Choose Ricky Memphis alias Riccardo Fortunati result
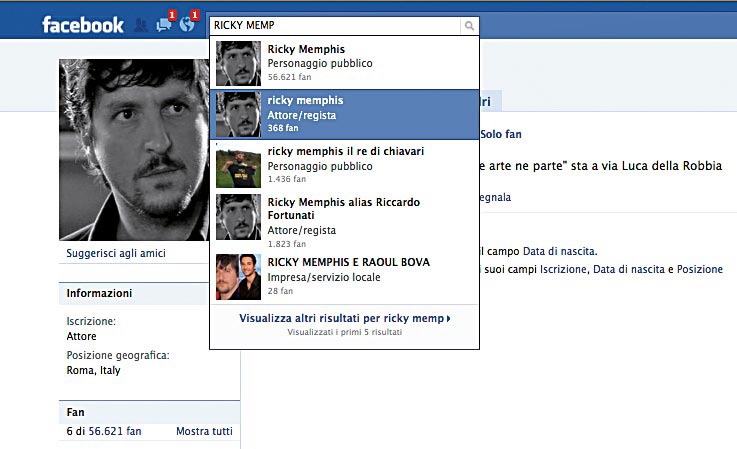 point(344,216)
